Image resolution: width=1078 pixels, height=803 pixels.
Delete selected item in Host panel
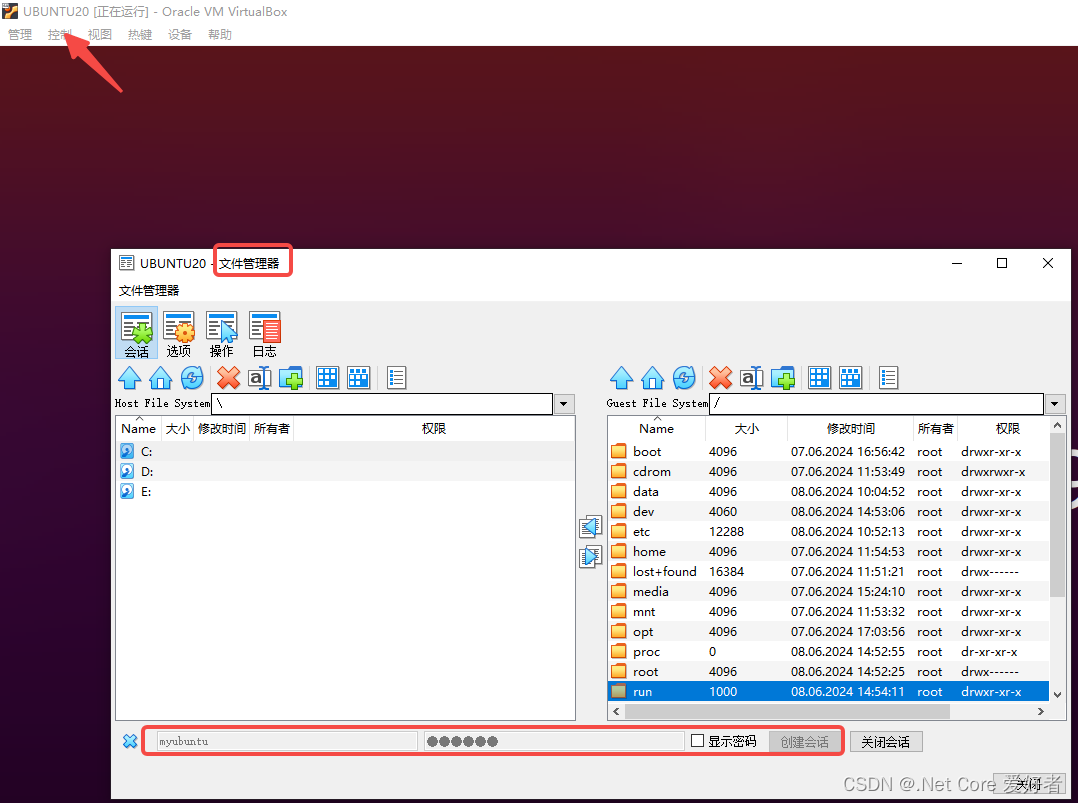pyautogui.click(x=228, y=377)
